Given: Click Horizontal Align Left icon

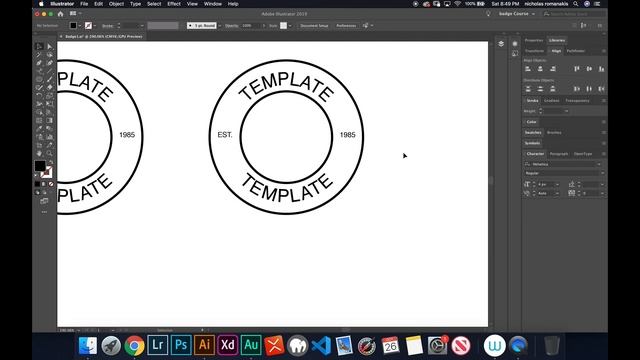Looking at the screenshot, I should [x=528, y=69].
